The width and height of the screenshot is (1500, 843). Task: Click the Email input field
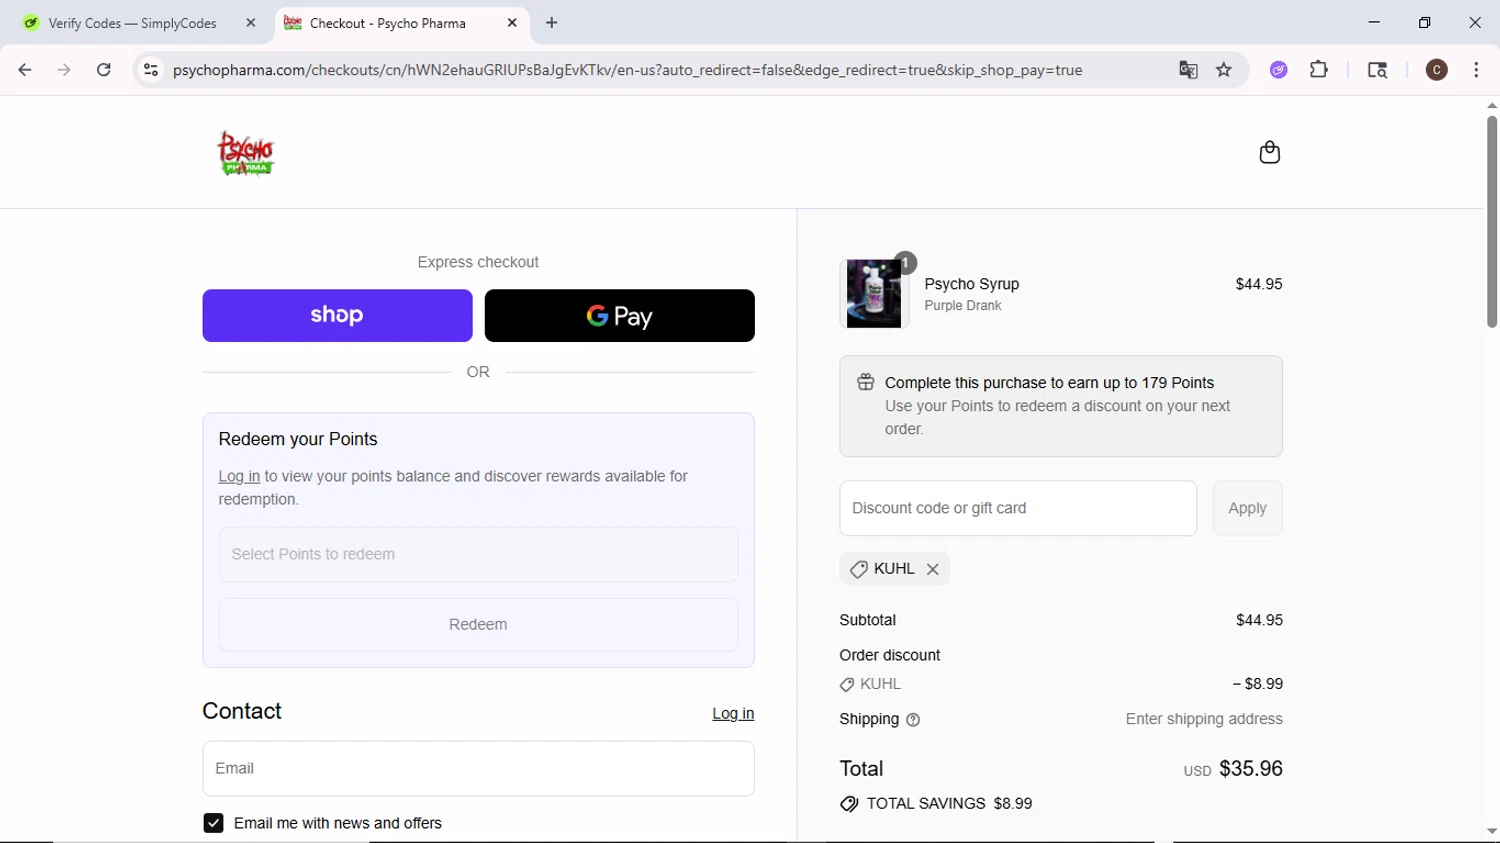tap(478, 769)
